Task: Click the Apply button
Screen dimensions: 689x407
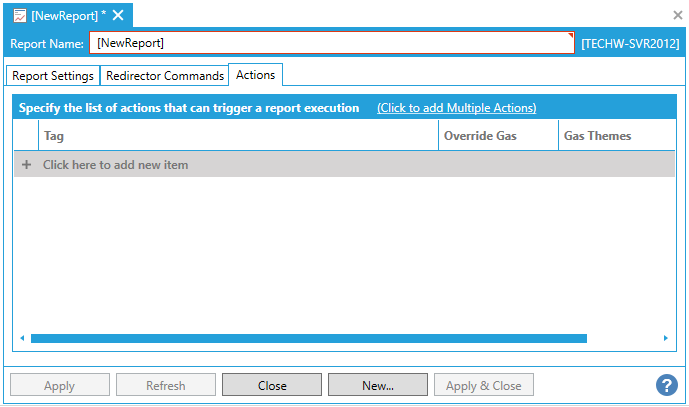Action: point(60,385)
